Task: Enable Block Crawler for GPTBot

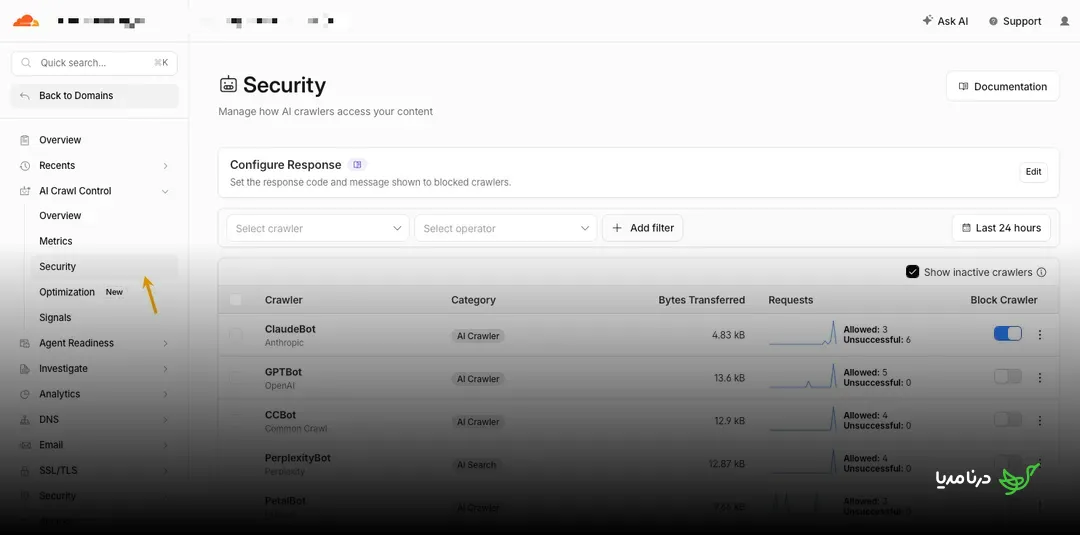Action: click(1008, 377)
